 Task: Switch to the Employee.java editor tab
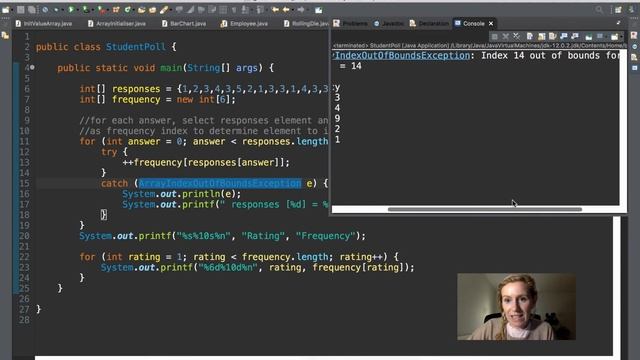244,24
